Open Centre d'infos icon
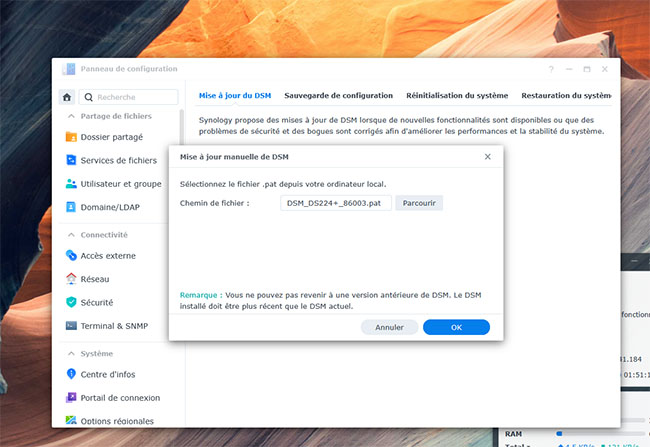650x447 pixels. pos(71,374)
